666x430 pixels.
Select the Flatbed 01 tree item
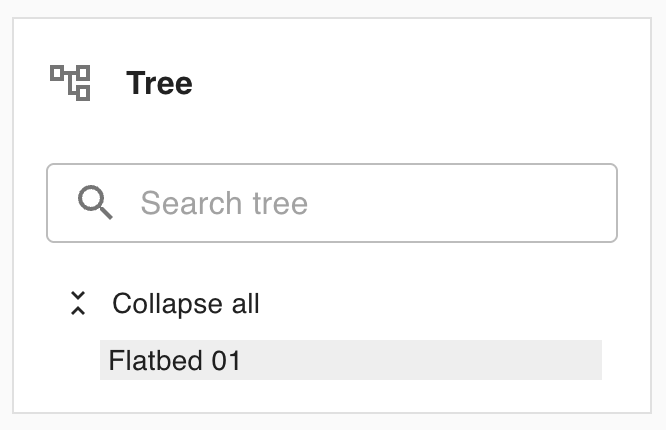click(x=175, y=360)
